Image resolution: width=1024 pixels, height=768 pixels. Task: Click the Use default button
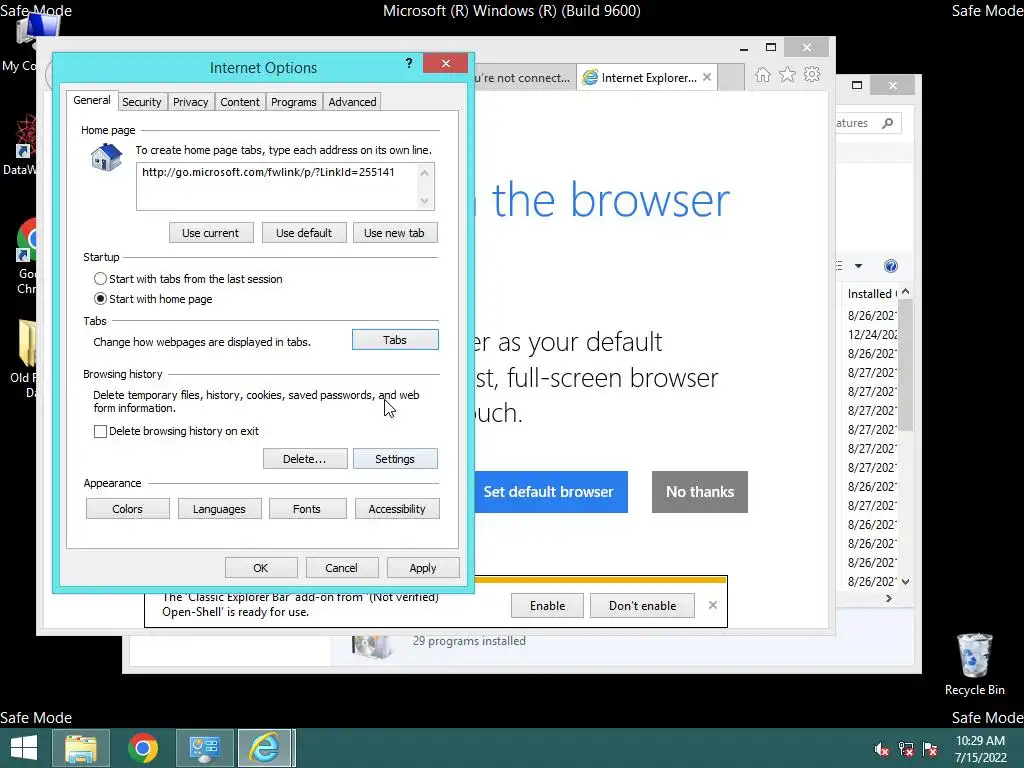(x=304, y=233)
